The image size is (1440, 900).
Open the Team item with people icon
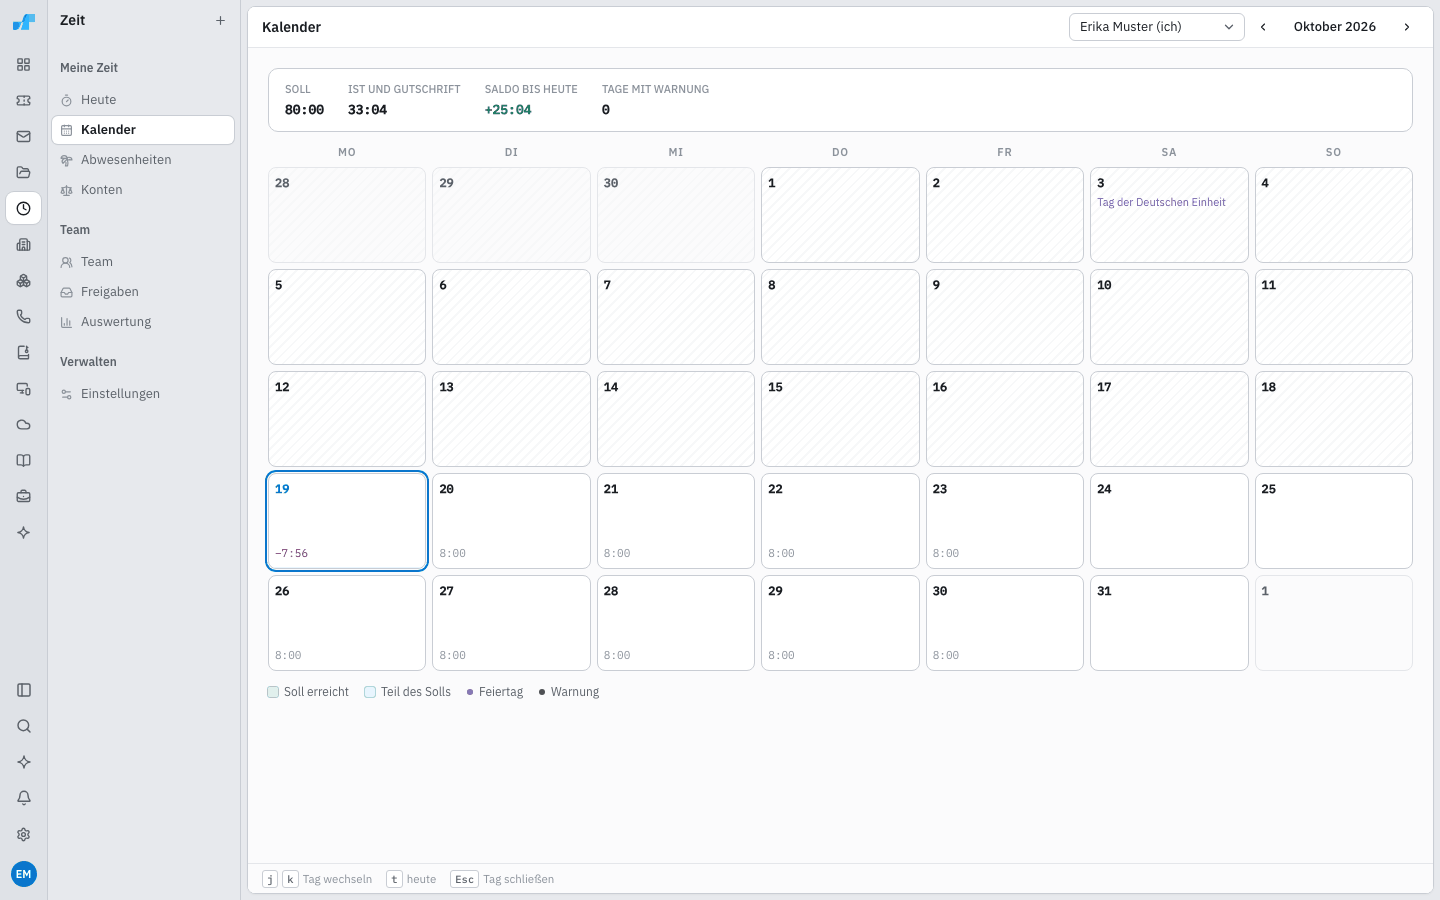pyautogui.click(x=143, y=262)
